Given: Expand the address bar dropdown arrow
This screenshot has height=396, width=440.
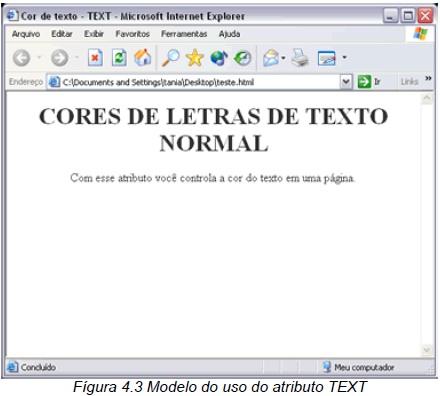Looking at the screenshot, I should point(346,82).
